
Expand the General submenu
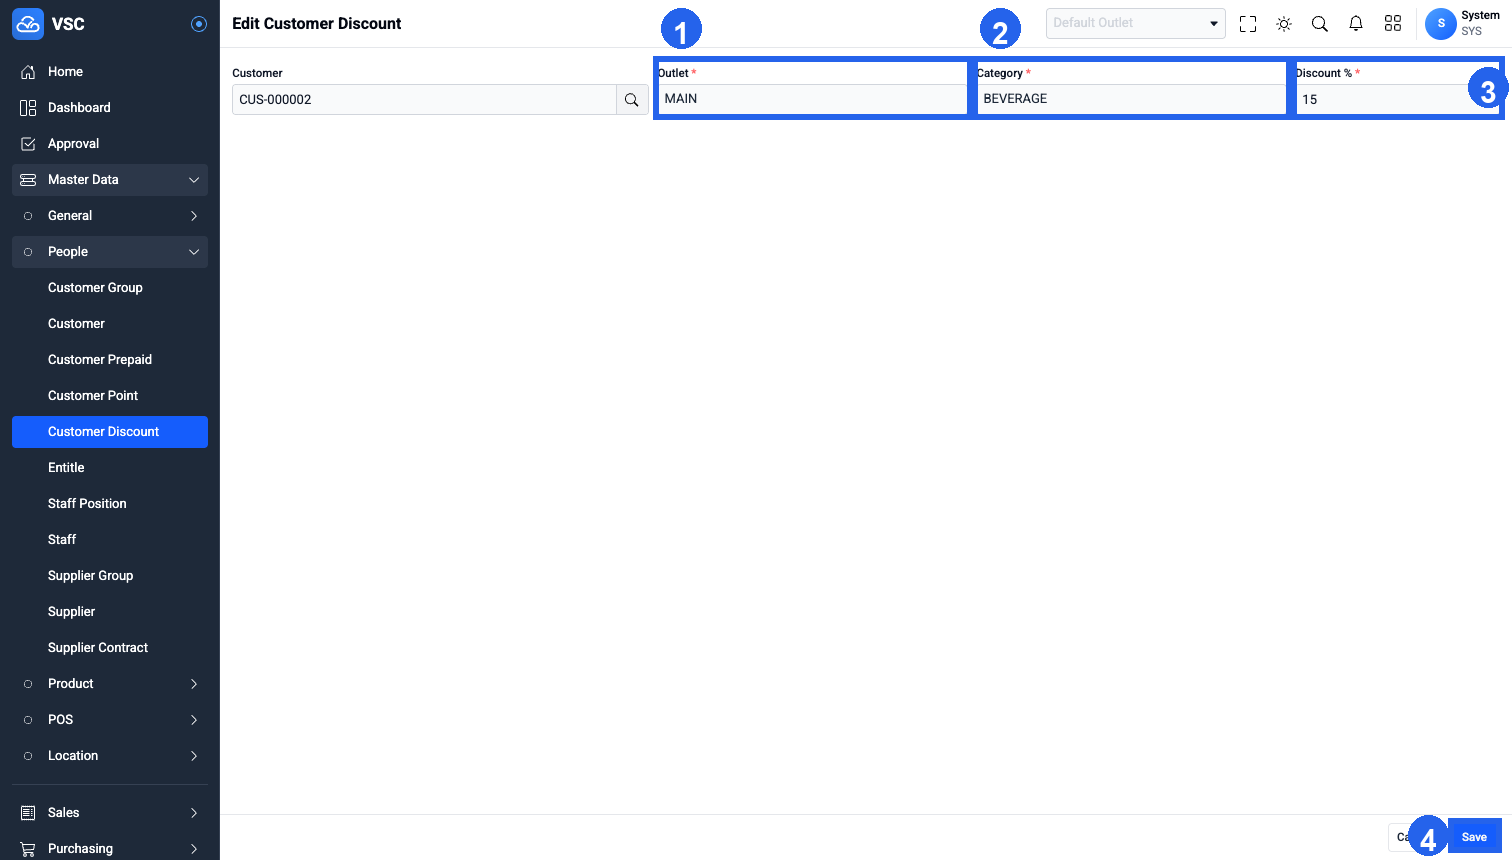coord(110,216)
